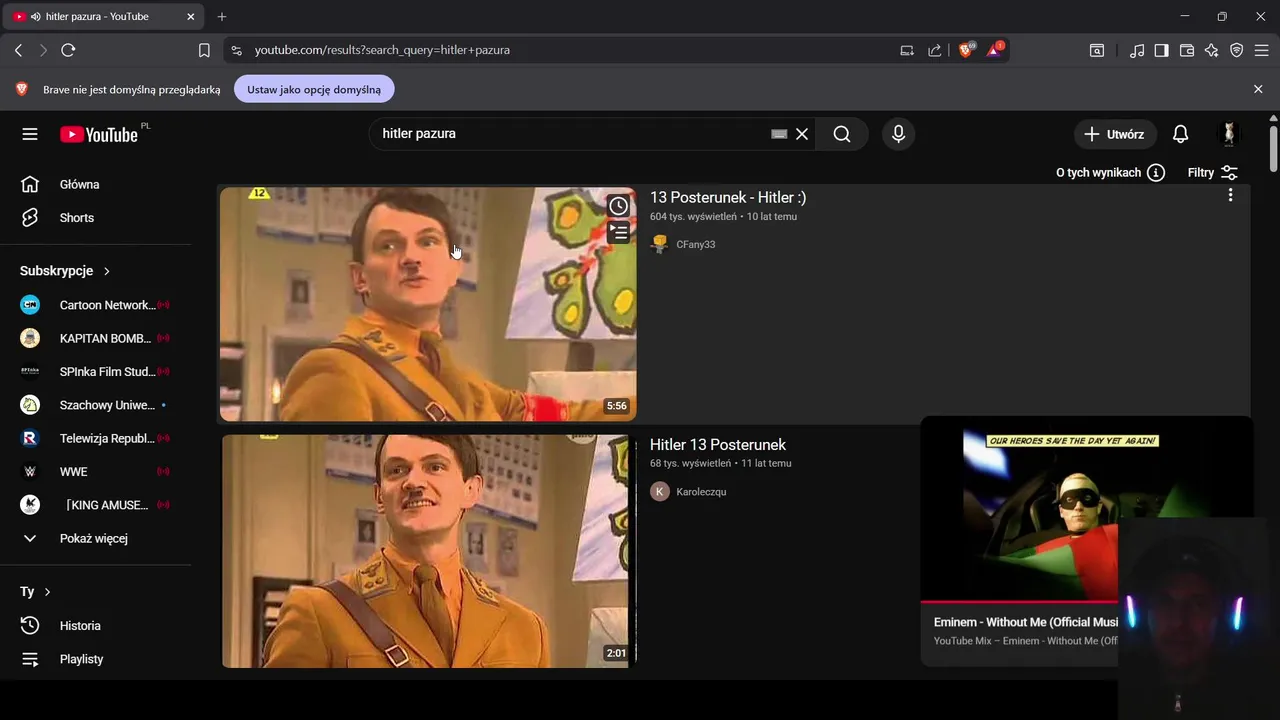The height and width of the screenshot is (720, 1280).
Task: Open tab search icon in toolbar
Action: tap(1097, 50)
